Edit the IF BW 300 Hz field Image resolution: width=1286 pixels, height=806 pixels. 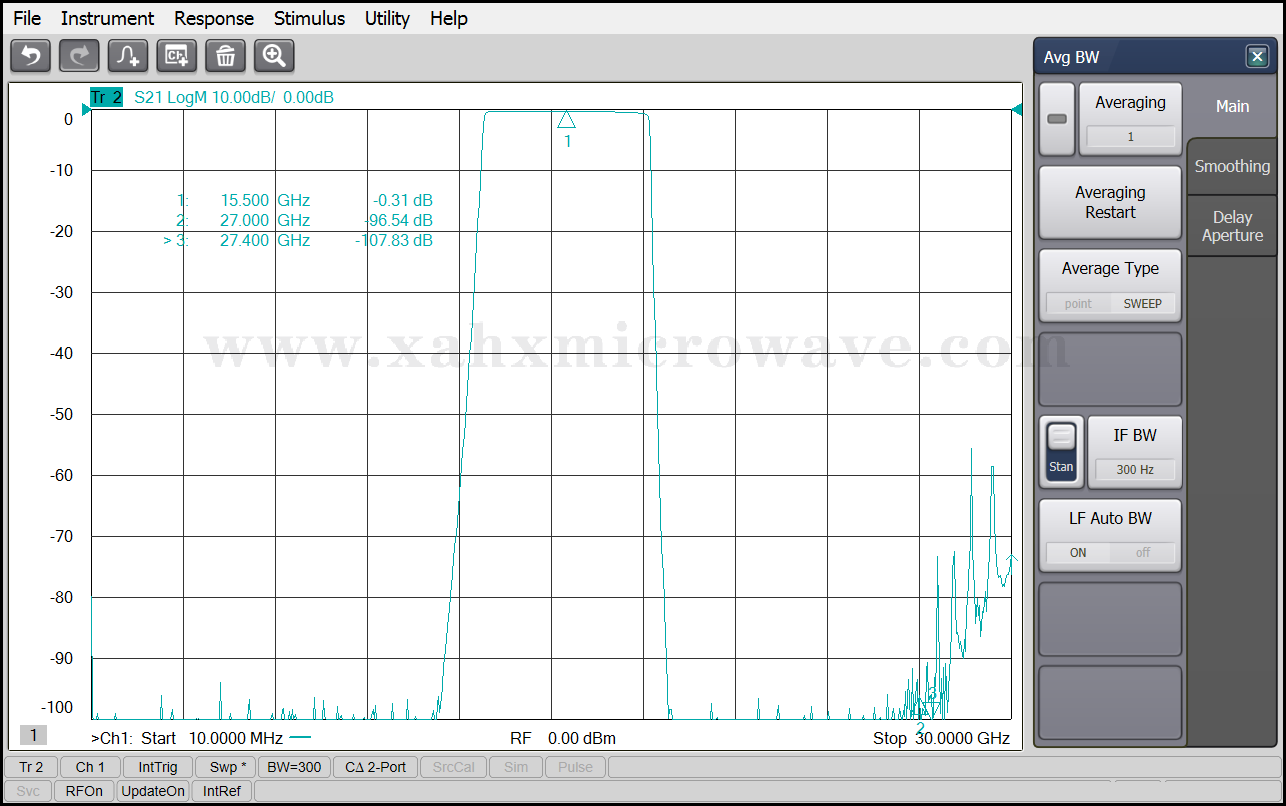1134,469
